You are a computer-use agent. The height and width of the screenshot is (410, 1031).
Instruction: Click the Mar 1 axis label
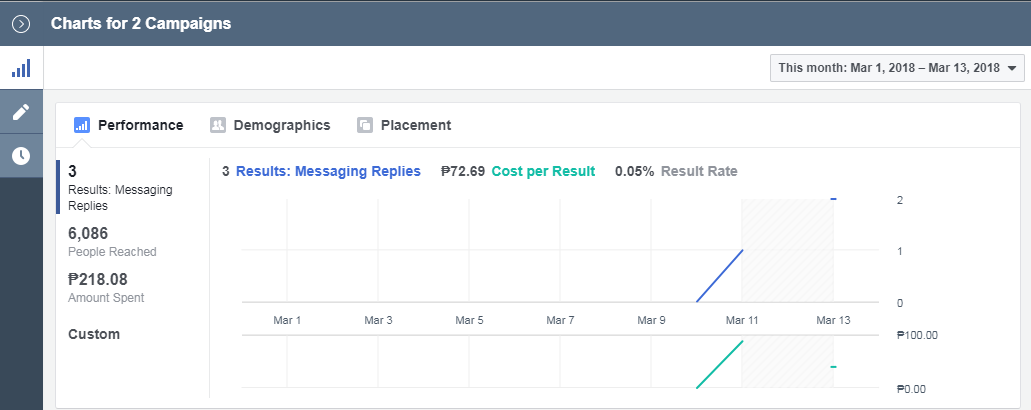[287, 320]
